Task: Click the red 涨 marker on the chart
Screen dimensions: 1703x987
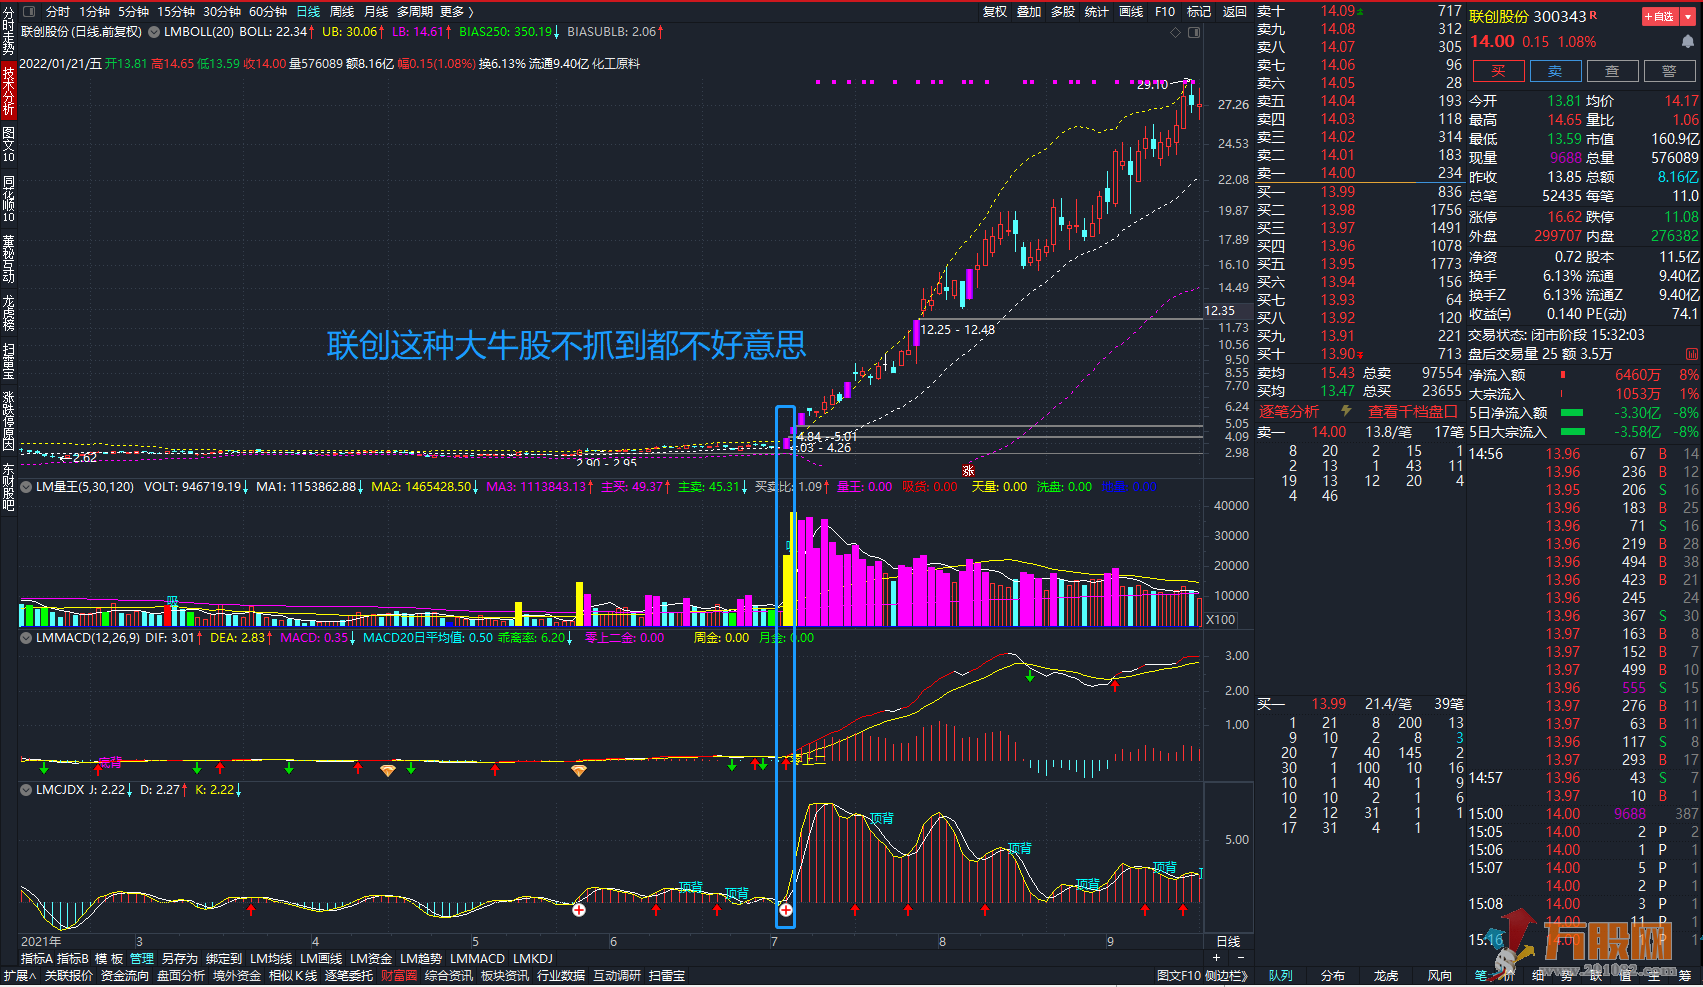Action: click(968, 470)
